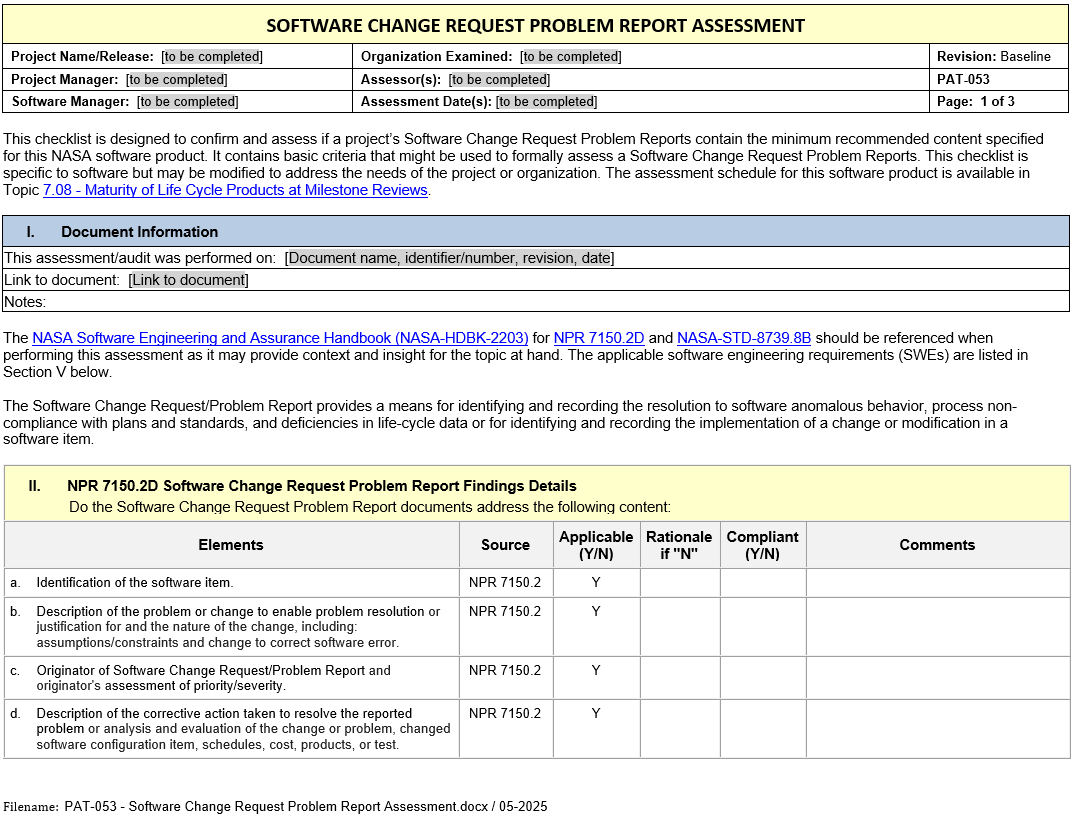
Task: Click the Source cell for Identification of software item
Action: point(505,582)
